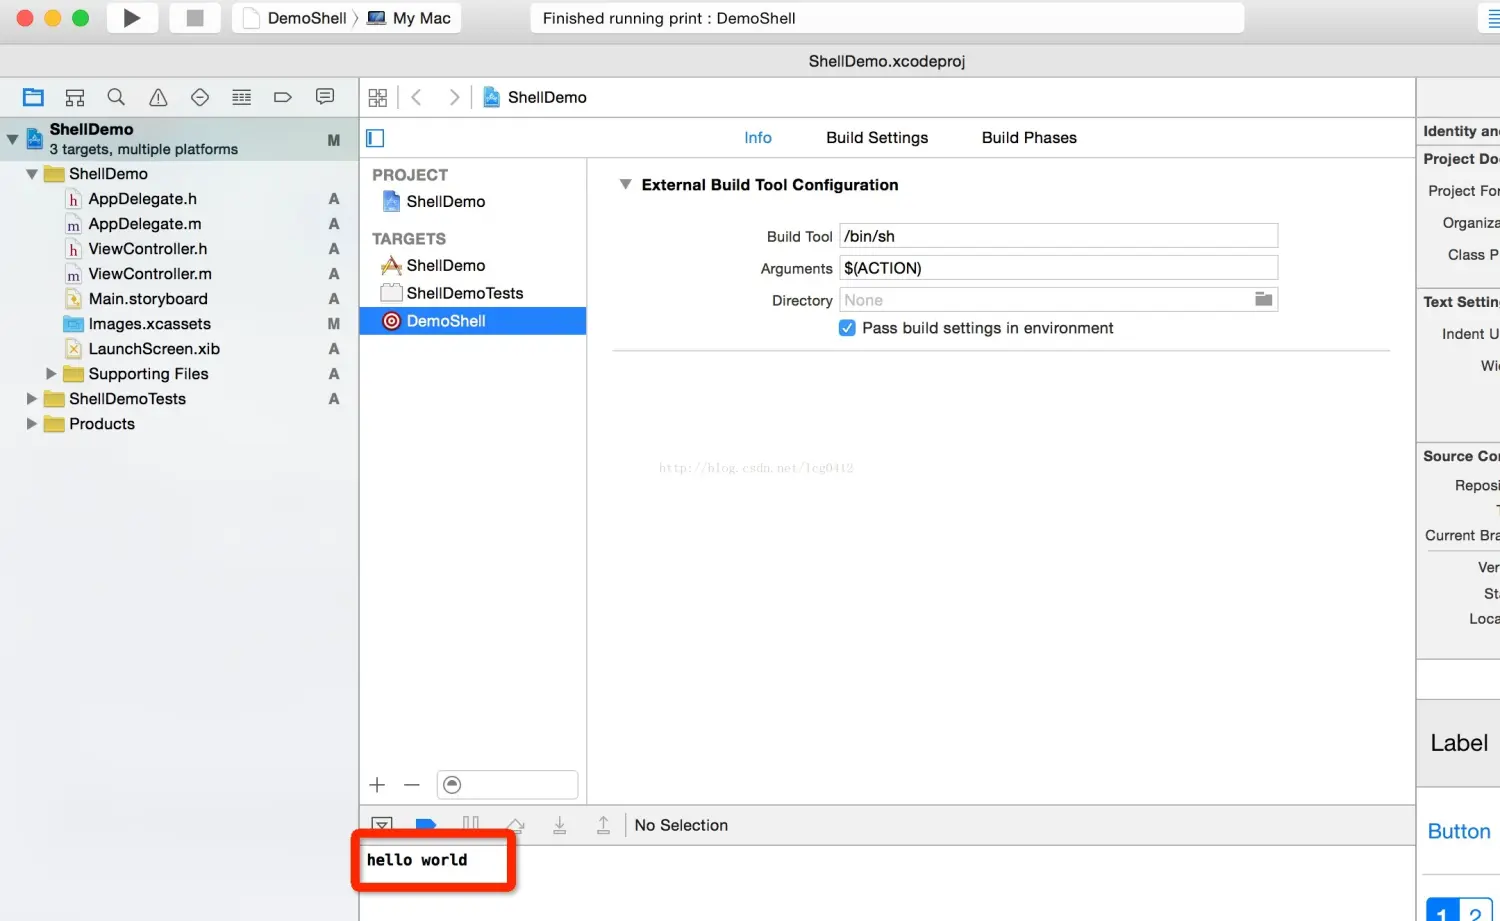Screen dimensions: 1500x921
Task: Switch to the Info tab
Action: point(758,138)
